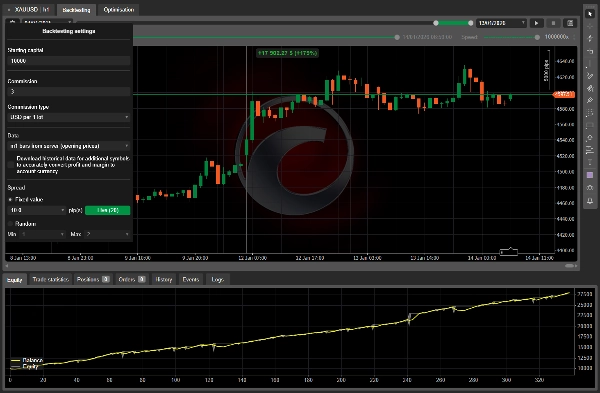600x393 pixels.
Task: Stop the backtest with stop button
Action: 553,23
